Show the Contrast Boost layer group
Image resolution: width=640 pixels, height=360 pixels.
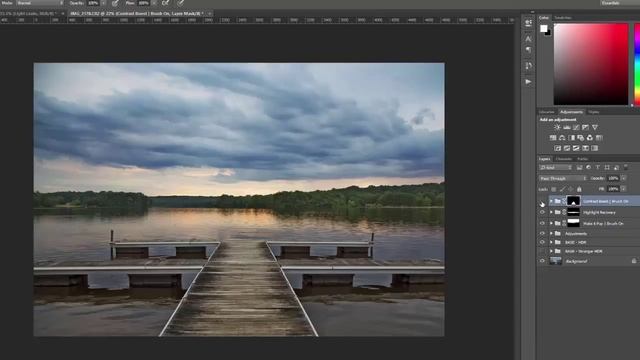[x=542, y=201]
